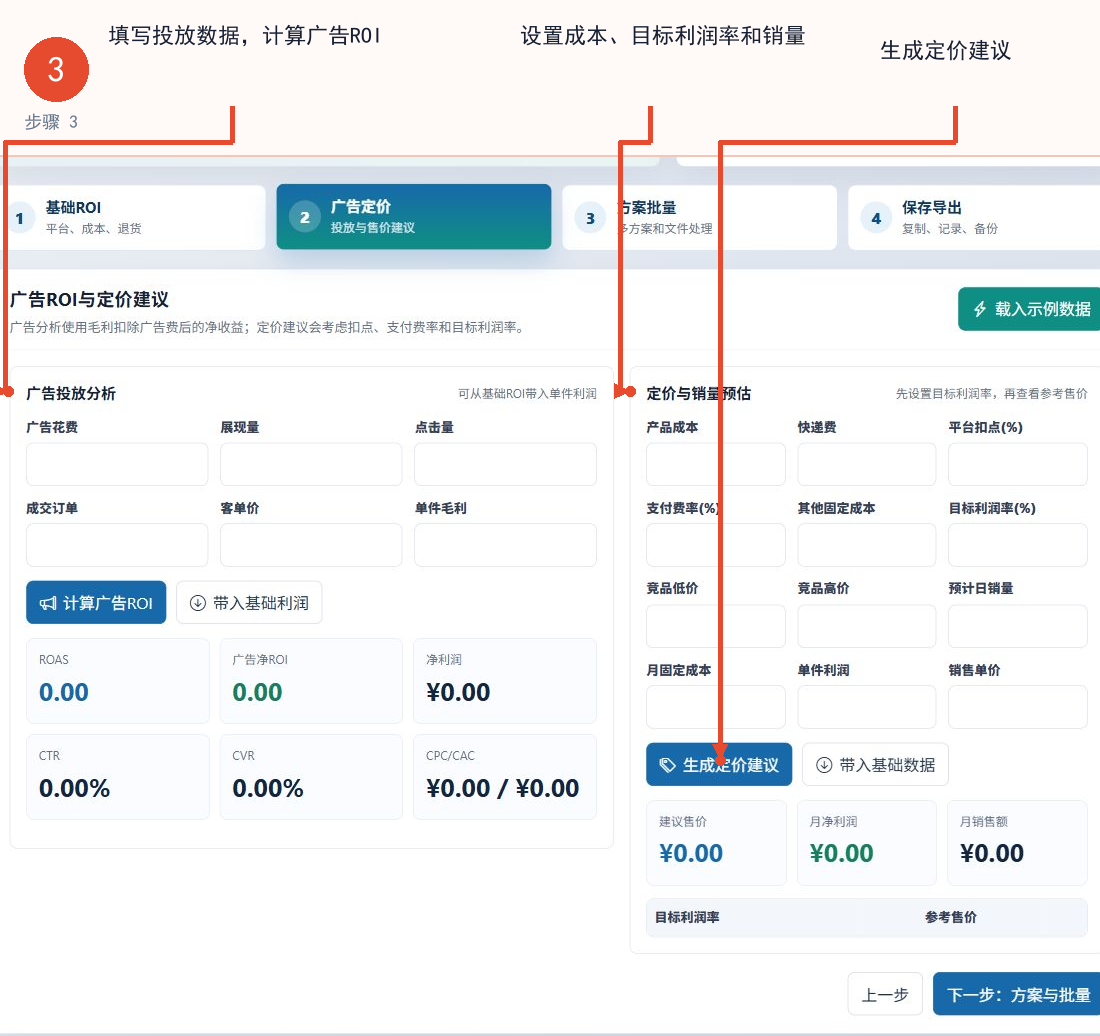This screenshot has height=1036, width=1100.
Task: Click the 净利润 result card
Action: tap(505, 680)
